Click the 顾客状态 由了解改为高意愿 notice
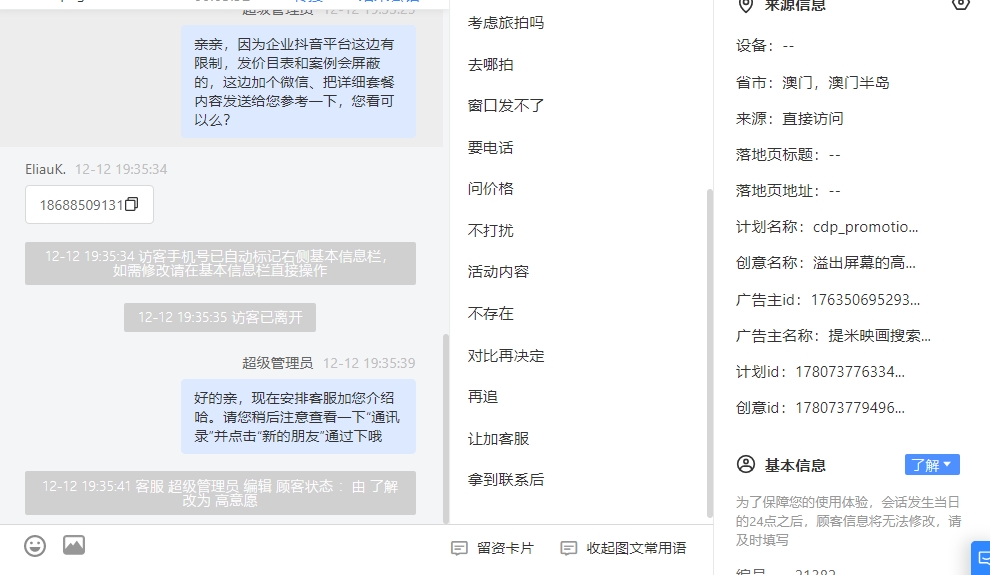The image size is (990, 575). (x=220, y=493)
